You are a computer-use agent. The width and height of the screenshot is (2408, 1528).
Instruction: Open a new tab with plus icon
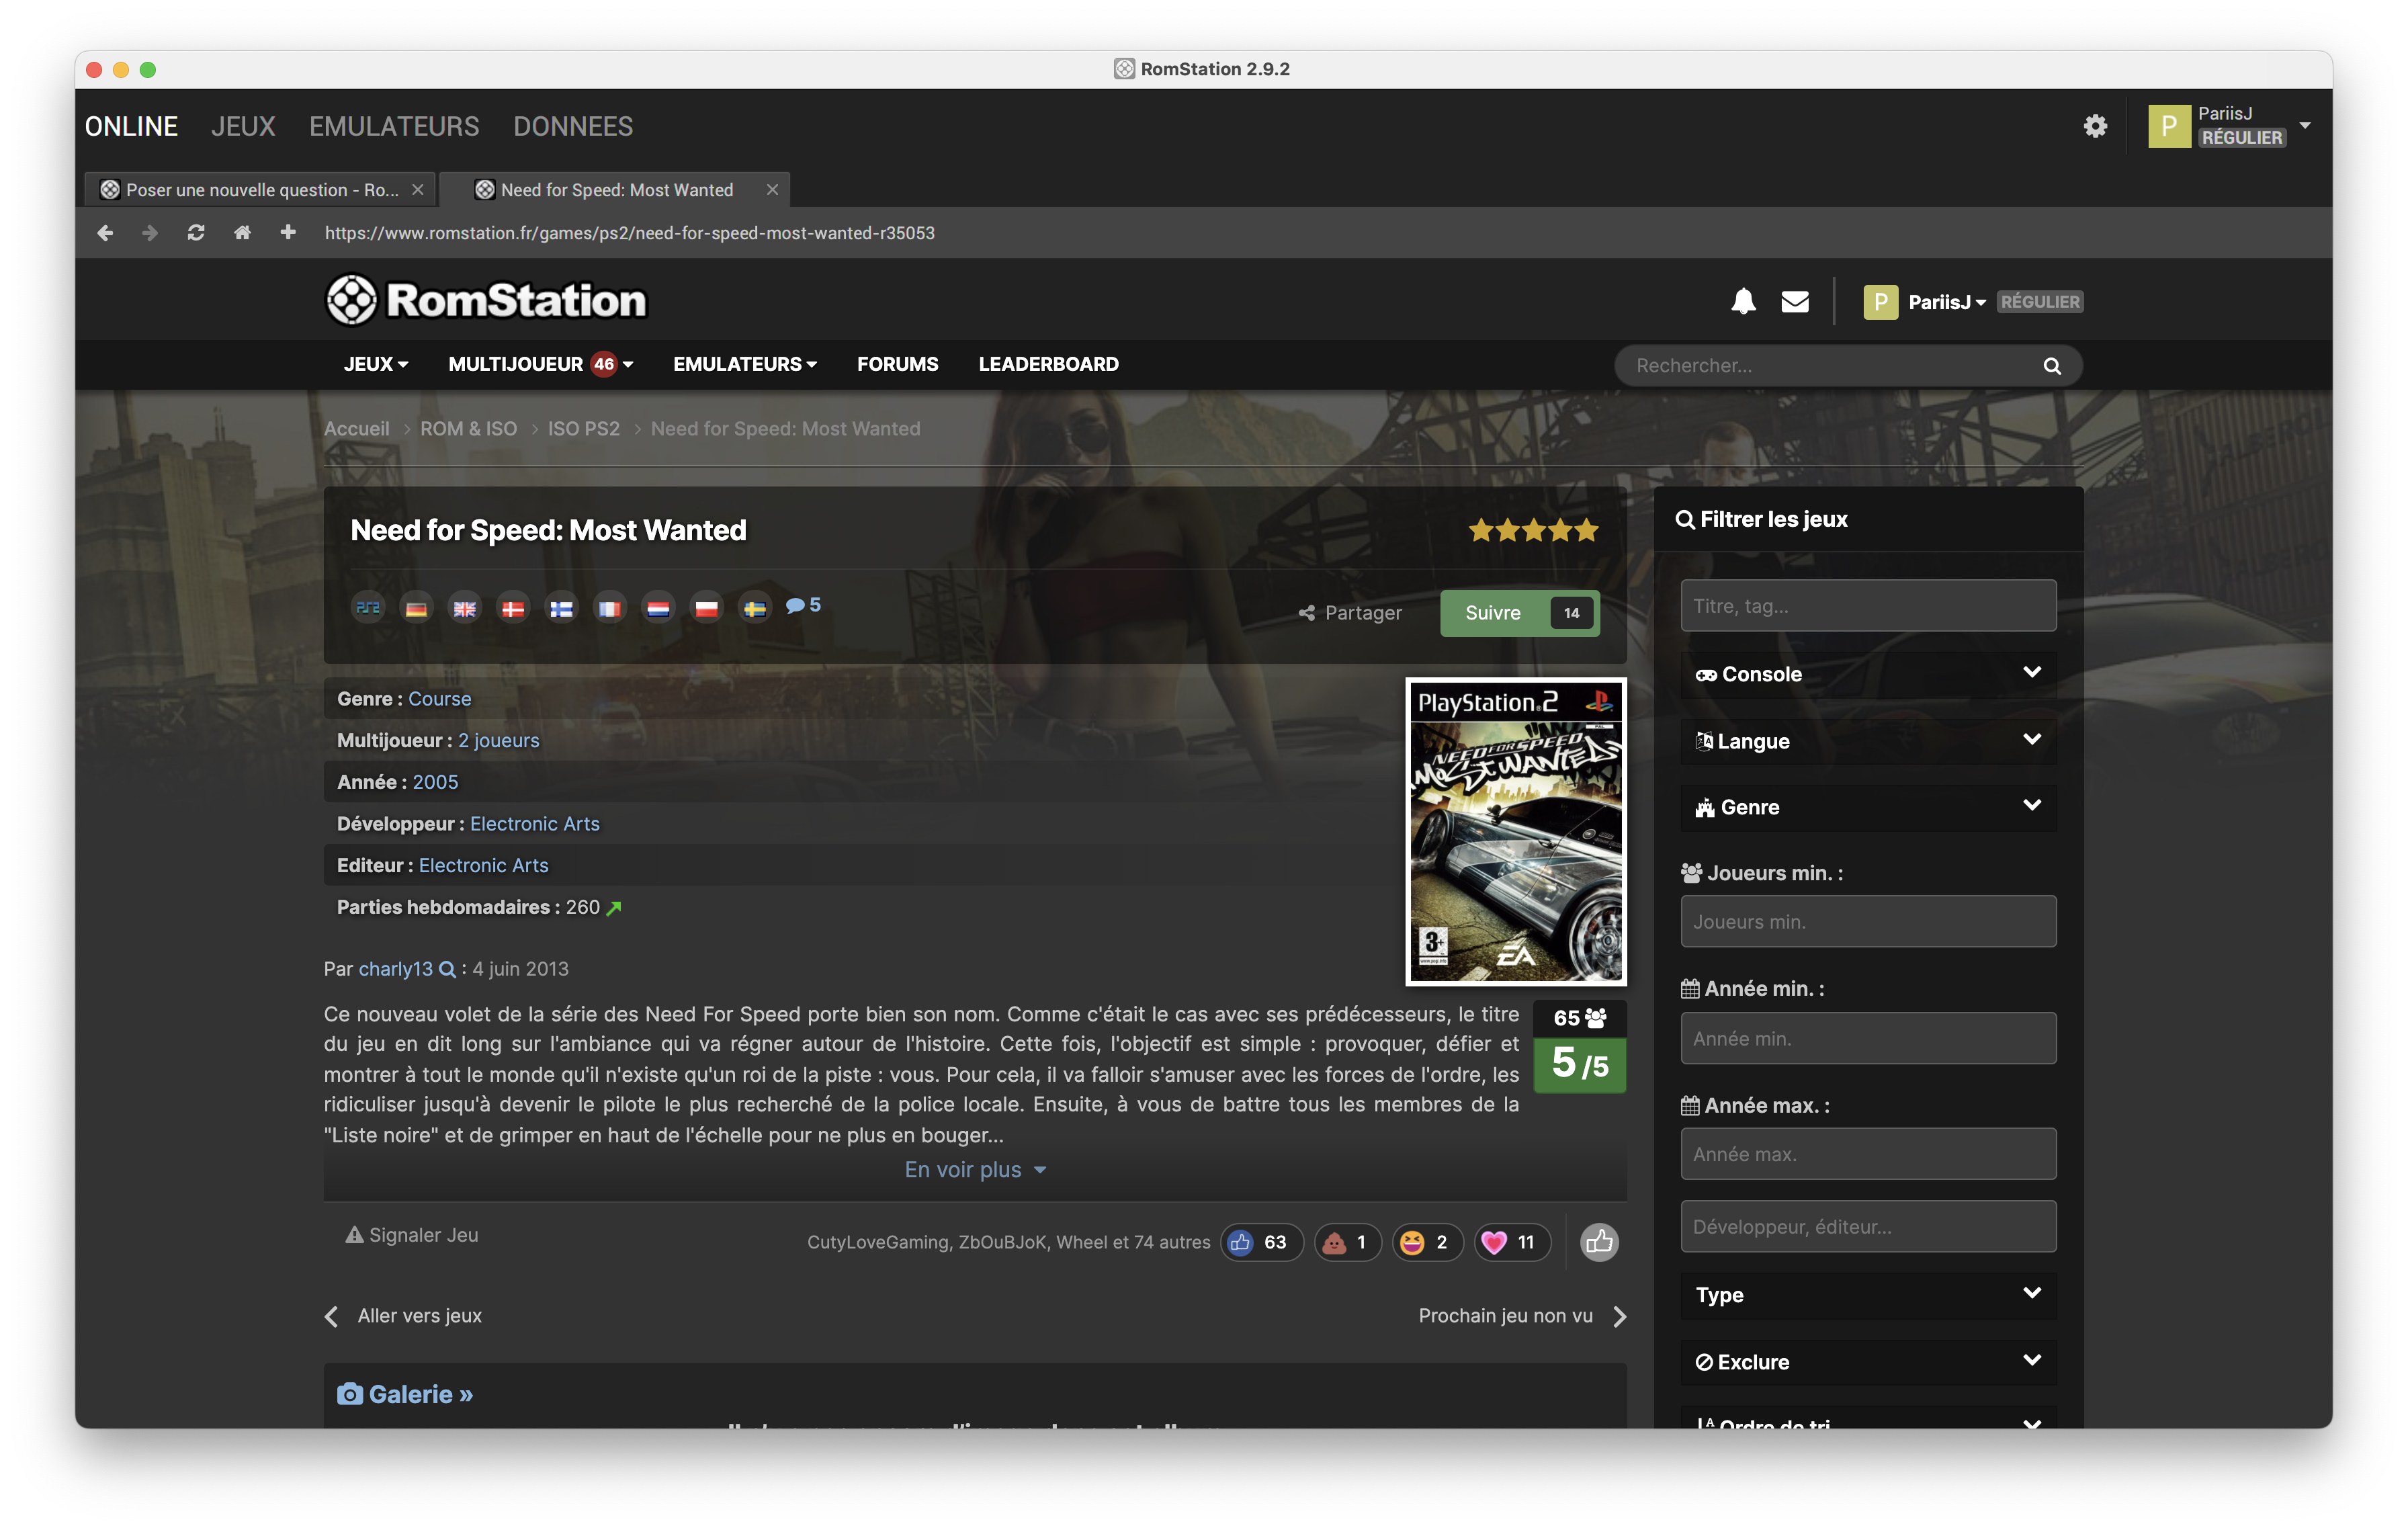point(288,233)
